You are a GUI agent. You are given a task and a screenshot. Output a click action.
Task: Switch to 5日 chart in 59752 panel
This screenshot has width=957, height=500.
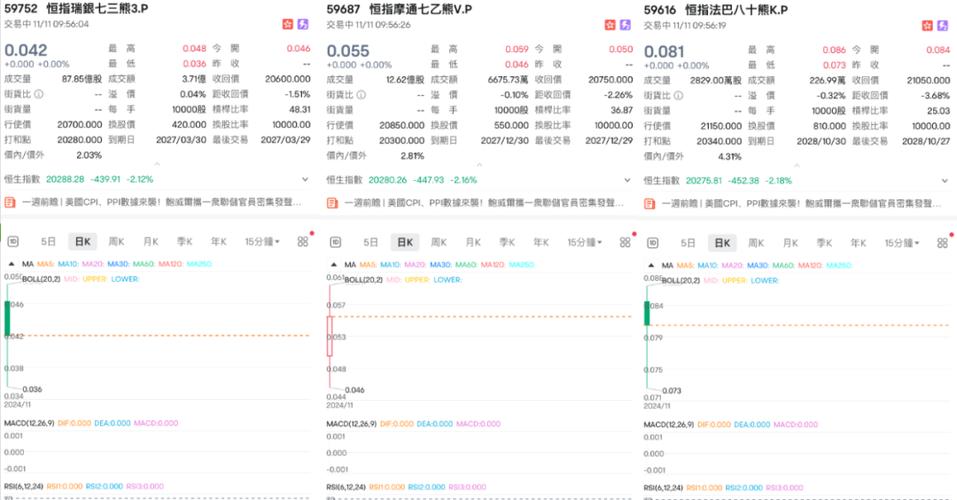pos(48,242)
